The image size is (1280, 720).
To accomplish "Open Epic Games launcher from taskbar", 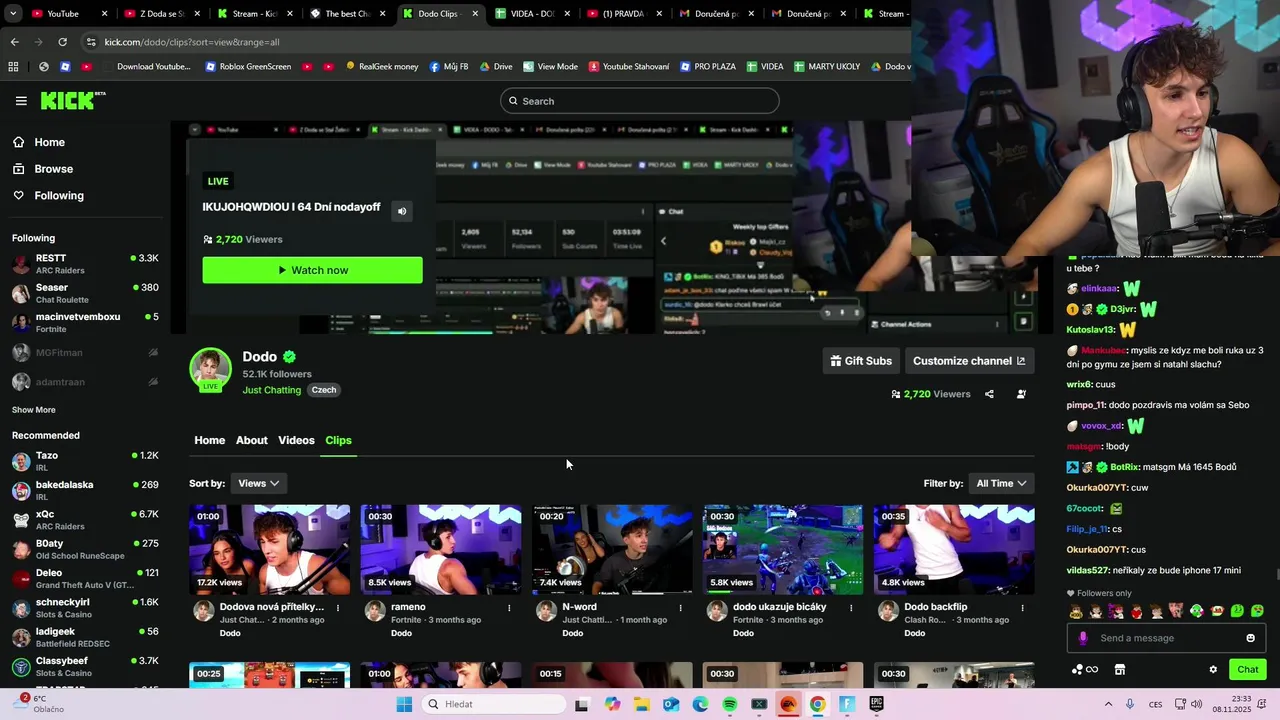I will (877, 704).
